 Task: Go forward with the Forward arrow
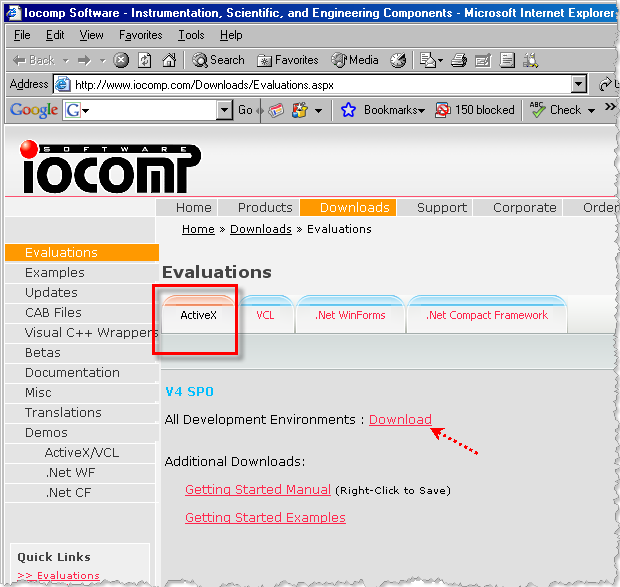point(84,60)
